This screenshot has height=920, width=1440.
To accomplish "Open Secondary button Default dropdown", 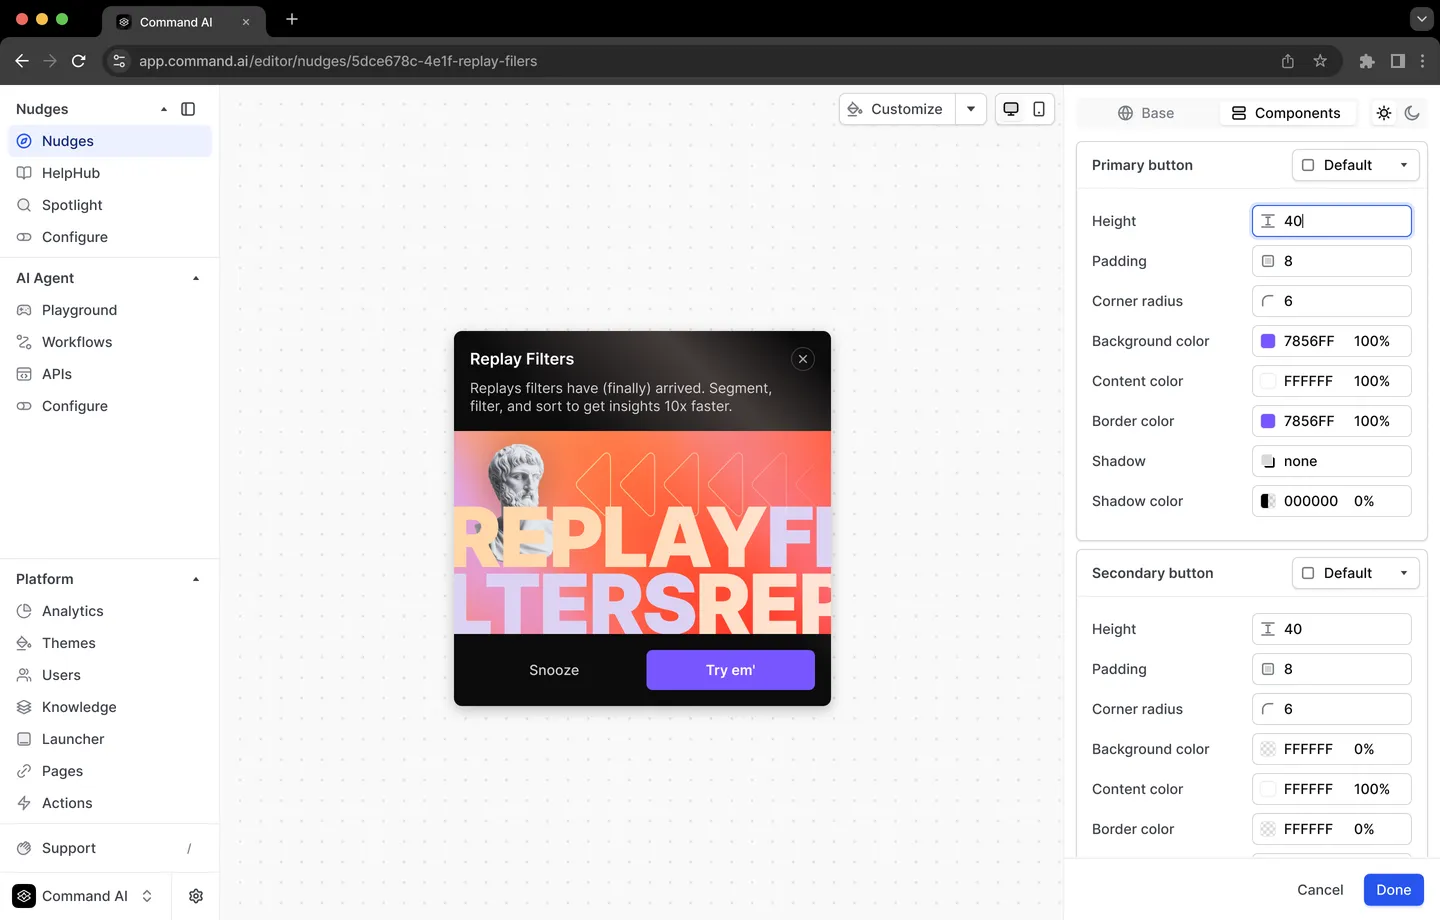I will [x=1356, y=573].
